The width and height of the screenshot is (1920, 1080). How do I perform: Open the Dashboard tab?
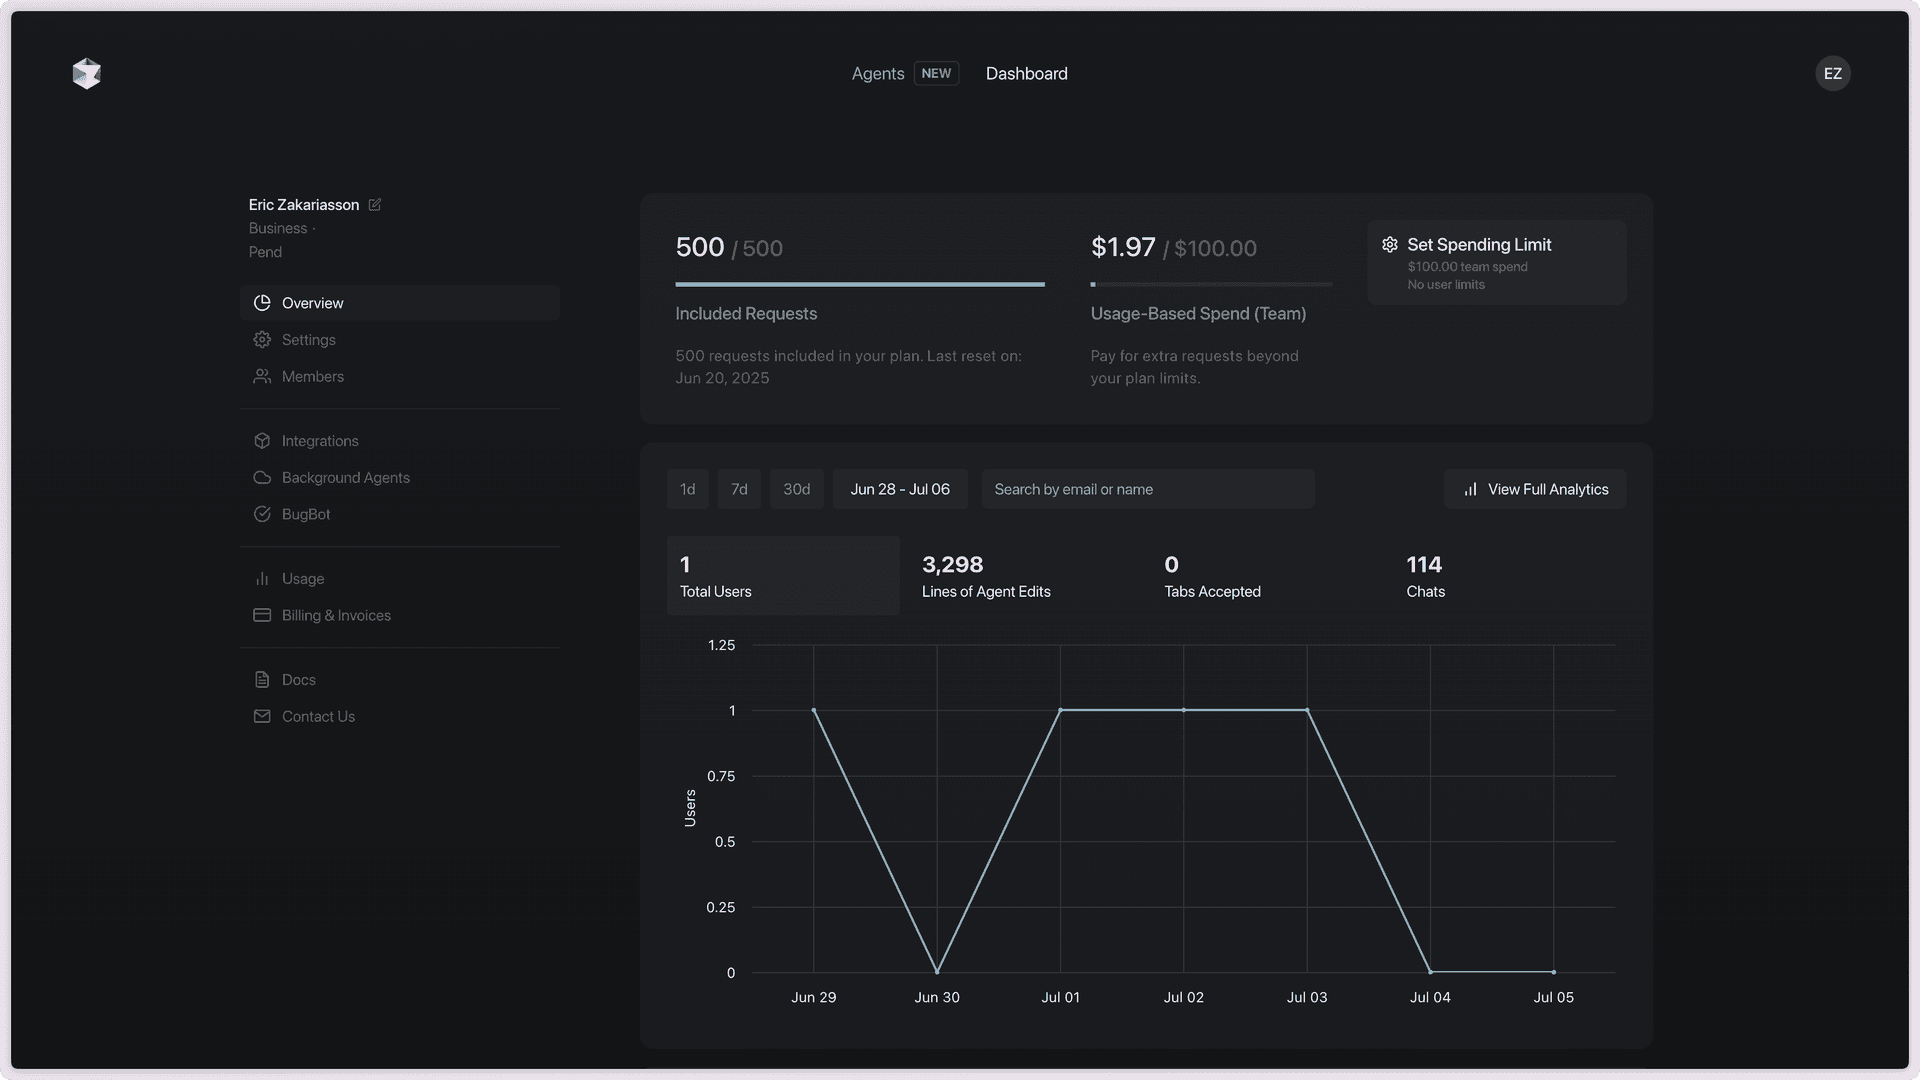1026,73
